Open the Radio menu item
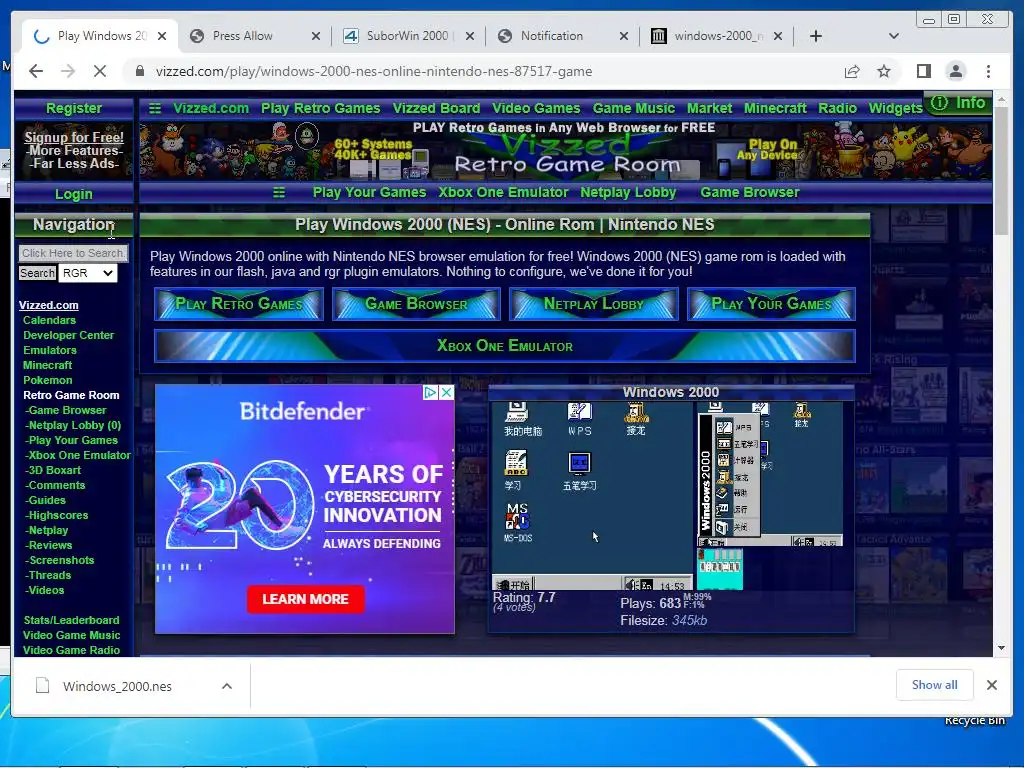Image resolution: width=1024 pixels, height=768 pixels. pyautogui.click(x=837, y=108)
